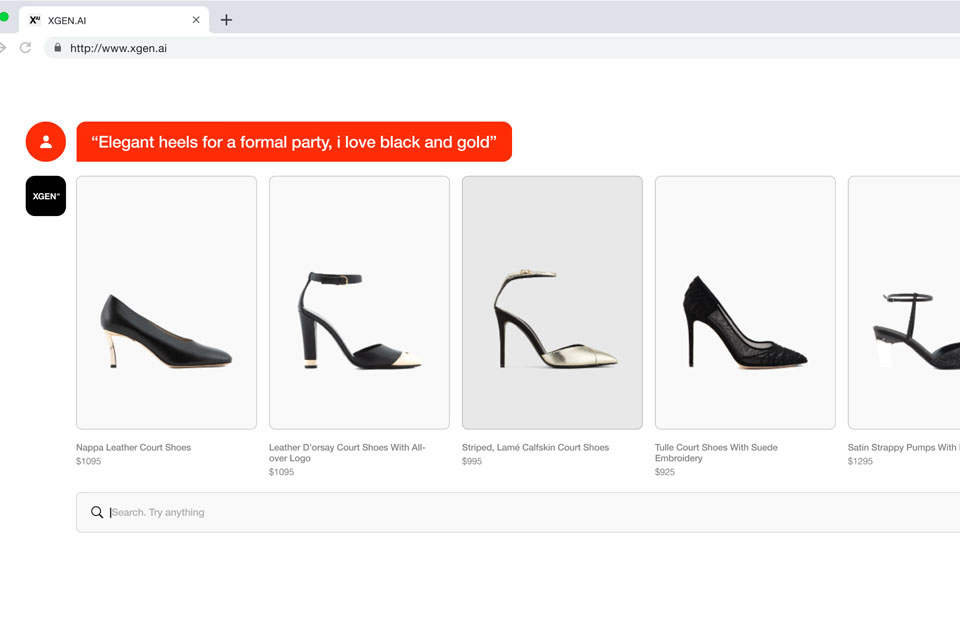Click the red query bubble about elegant heels

pyautogui.click(x=292, y=141)
